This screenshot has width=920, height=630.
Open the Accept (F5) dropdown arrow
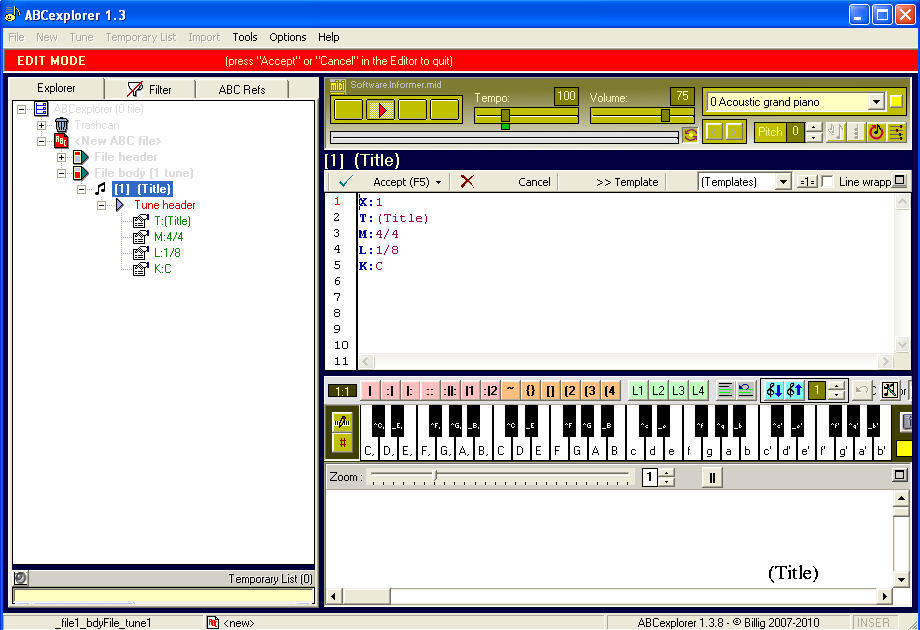click(x=439, y=182)
